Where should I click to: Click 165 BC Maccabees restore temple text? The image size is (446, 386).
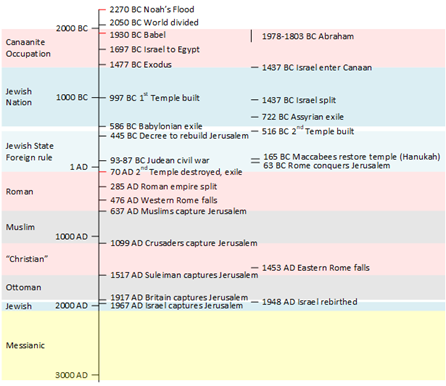(x=352, y=157)
